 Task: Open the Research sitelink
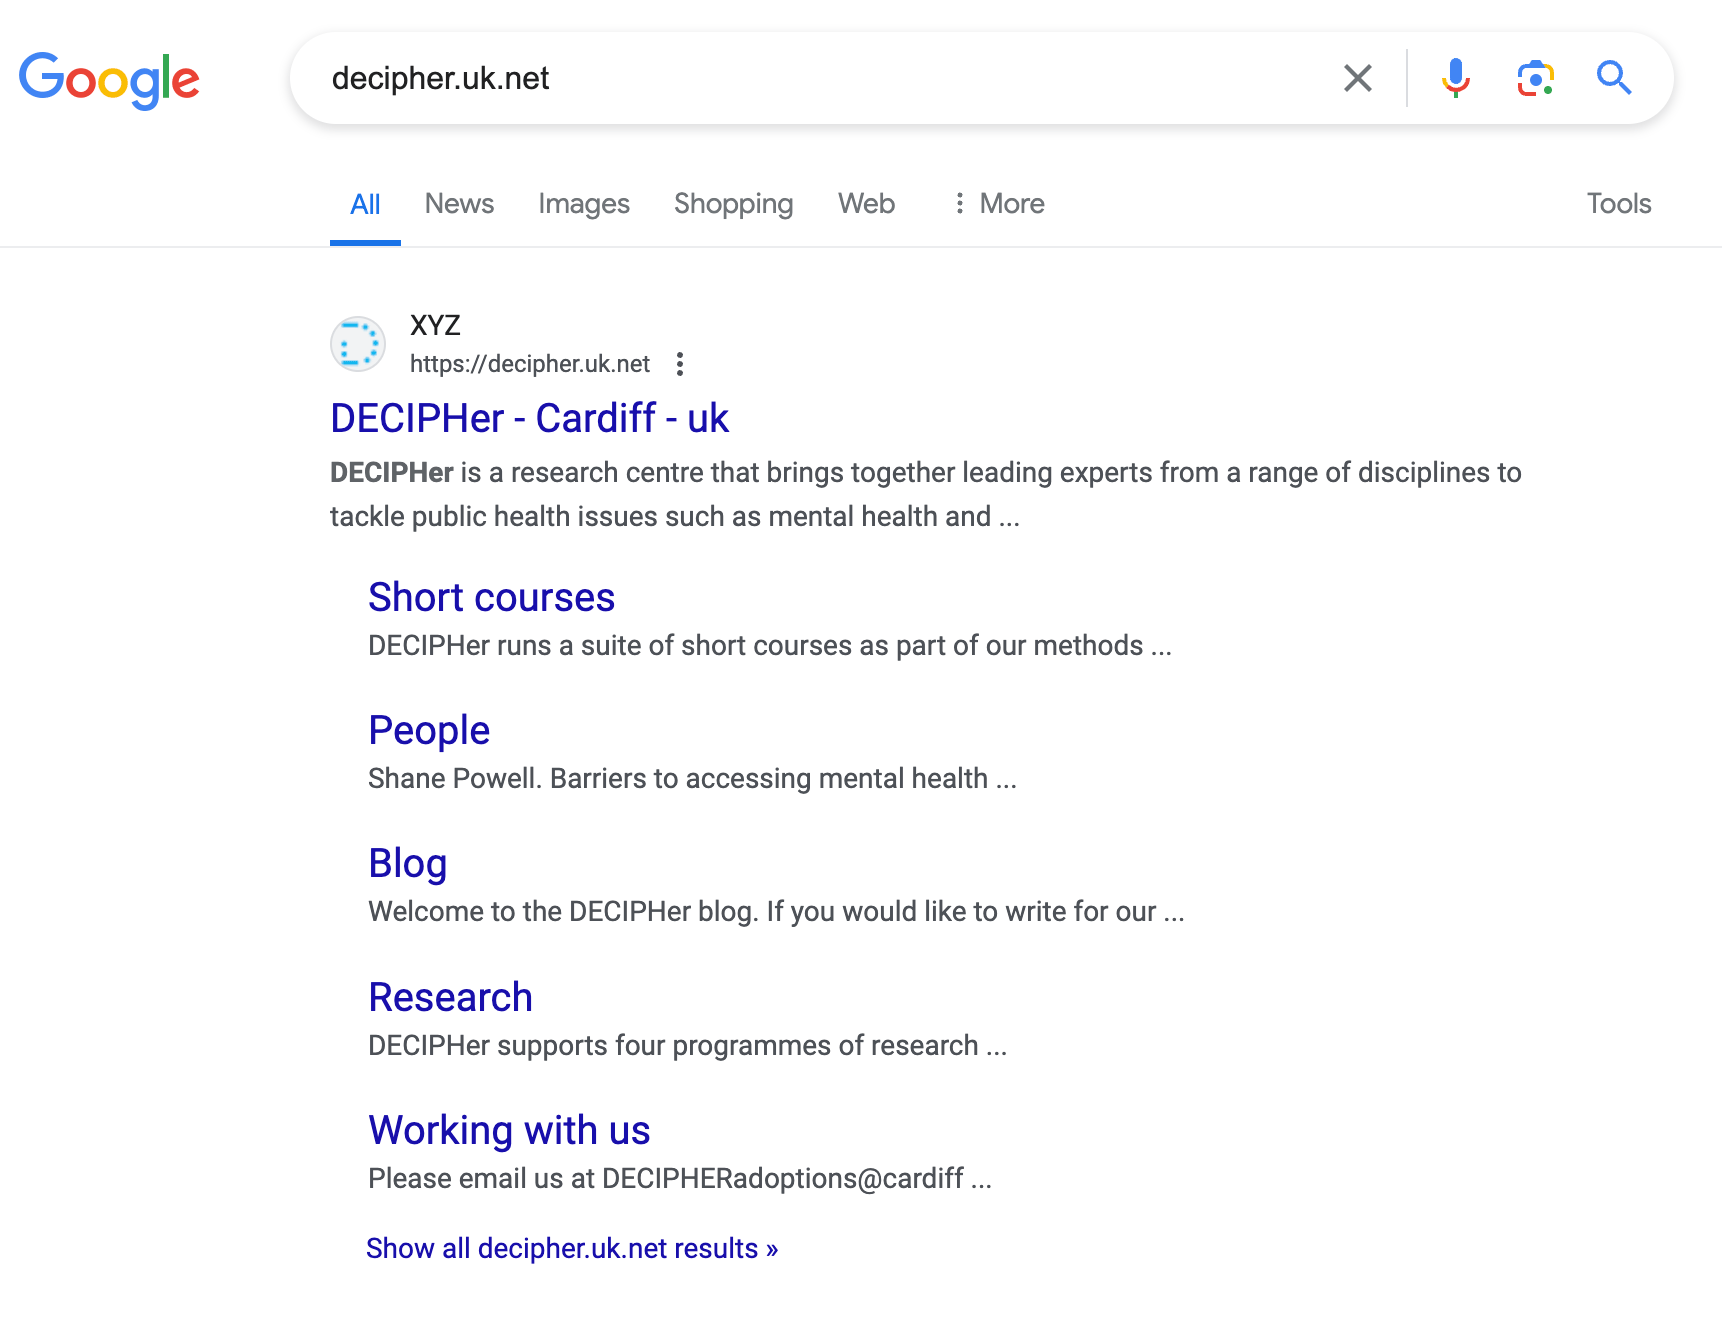[x=450, y=997]
